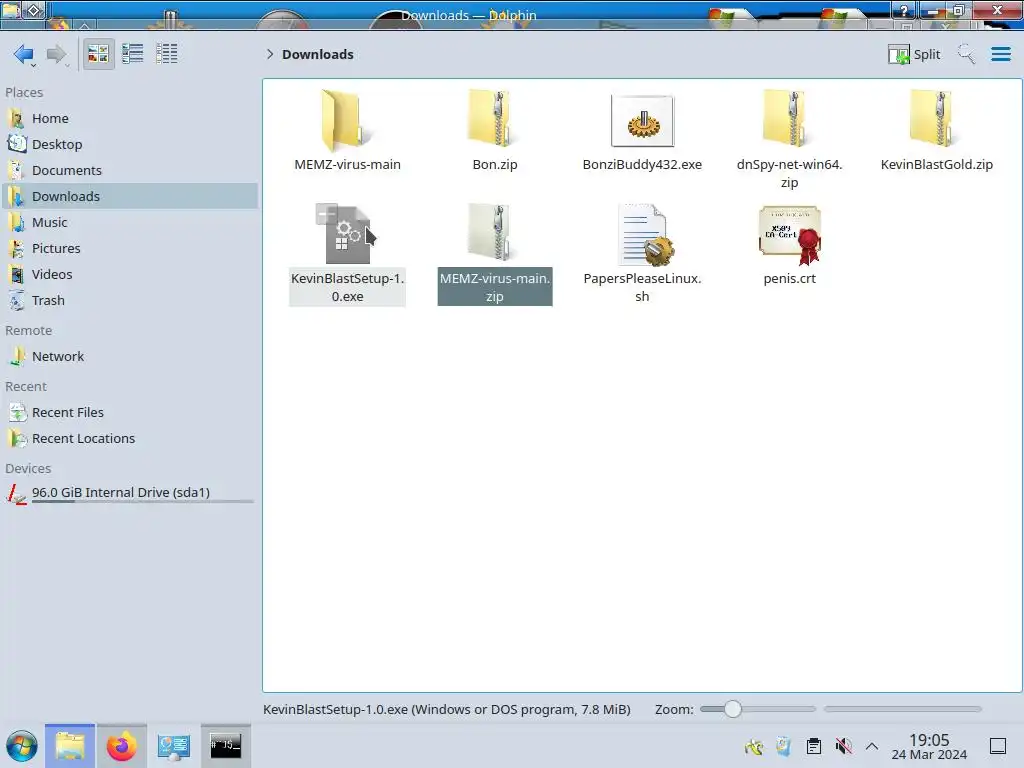Switch to Dolphin file manager taskbar entry
The width and height of the screenshot is (1024, 768).
70,746
